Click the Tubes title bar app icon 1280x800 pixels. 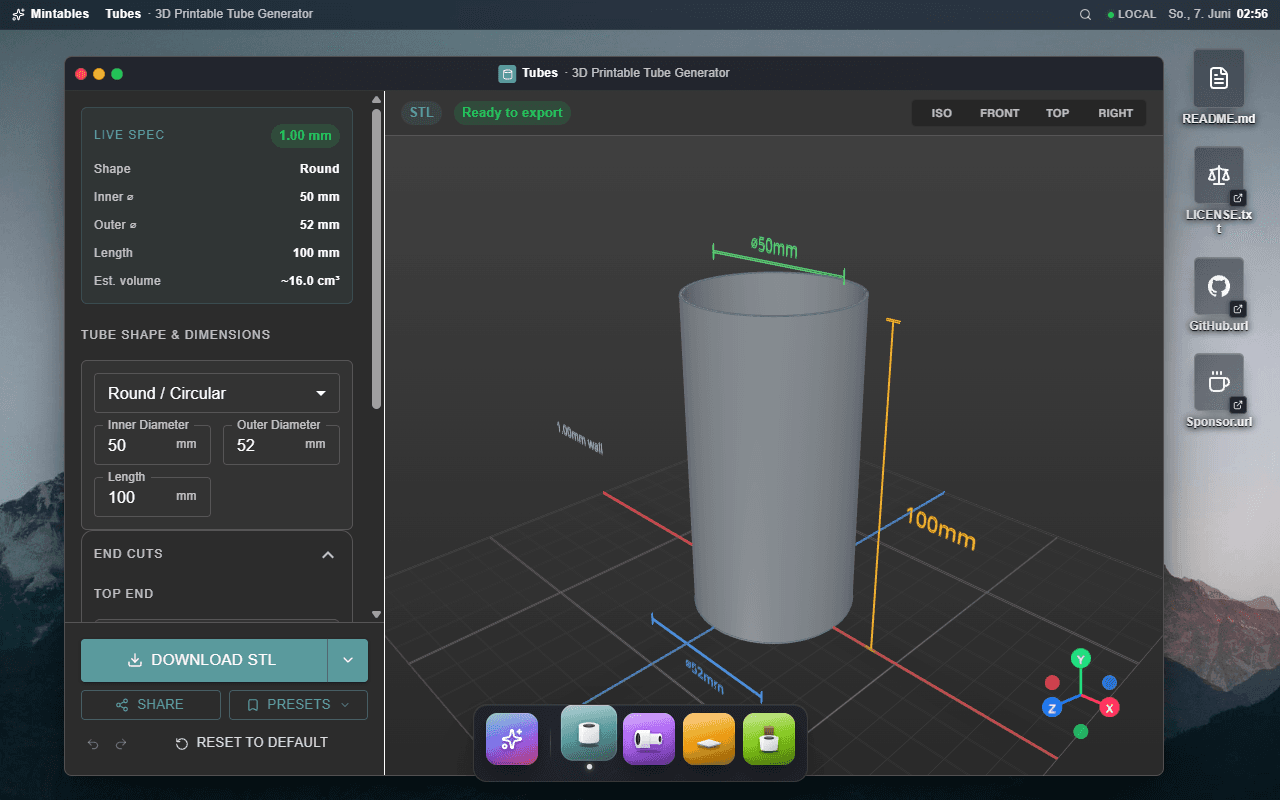click(507, 73)
